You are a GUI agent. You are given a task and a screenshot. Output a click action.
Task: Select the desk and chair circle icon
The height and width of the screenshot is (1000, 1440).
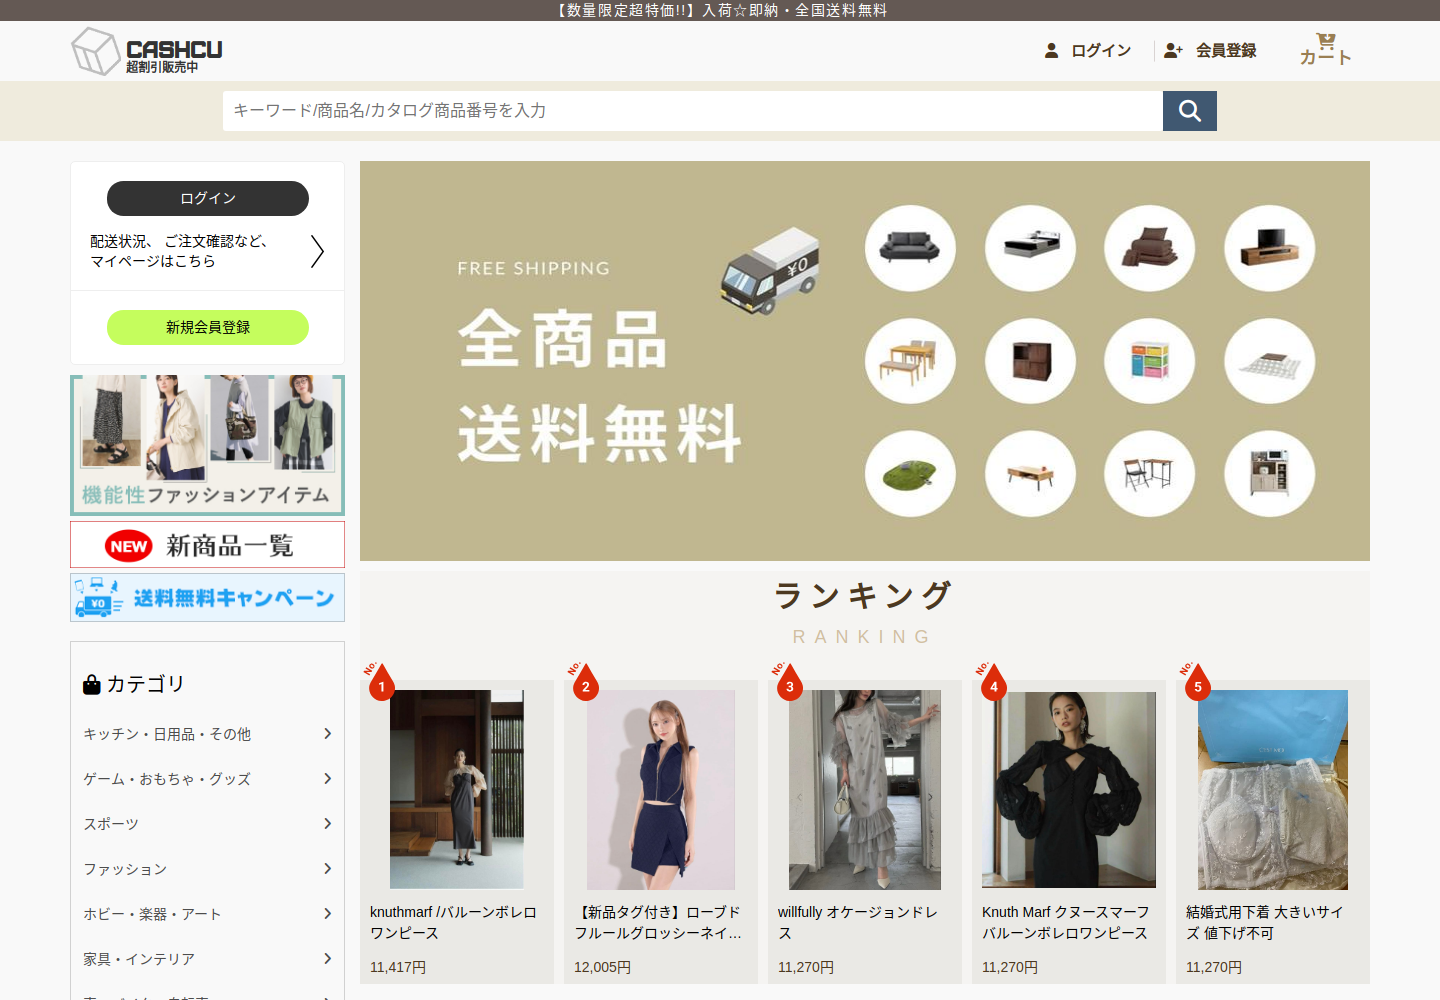click(1150, 474)
